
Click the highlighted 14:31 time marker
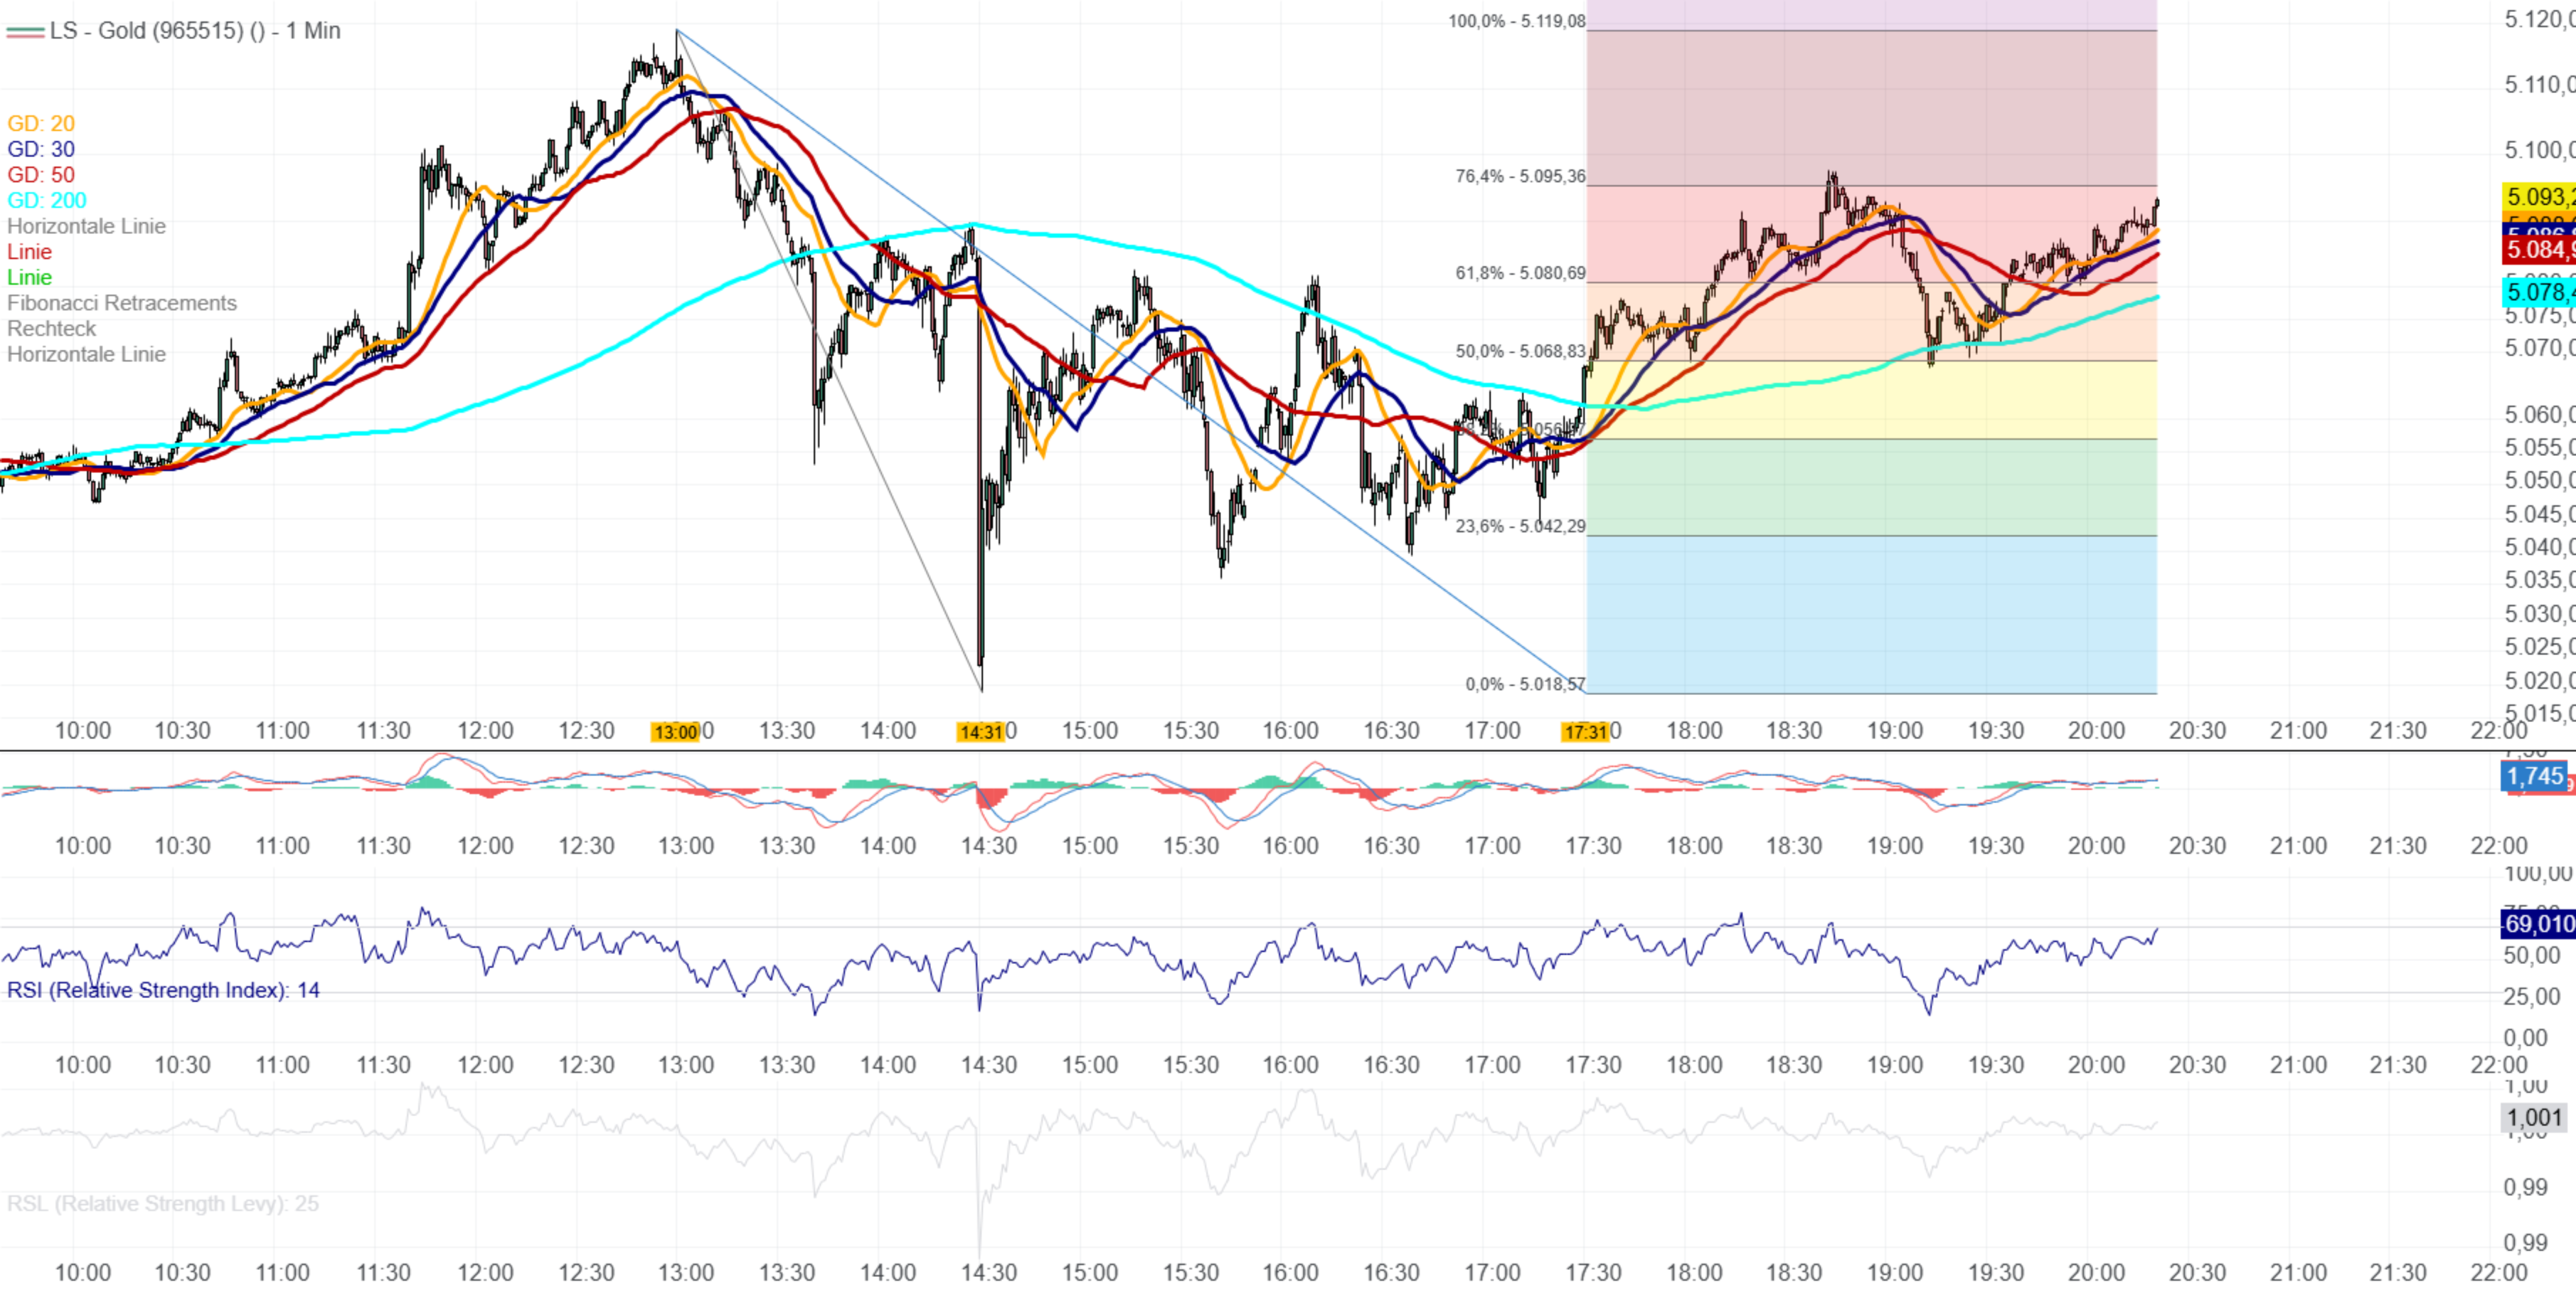[980, 732]
